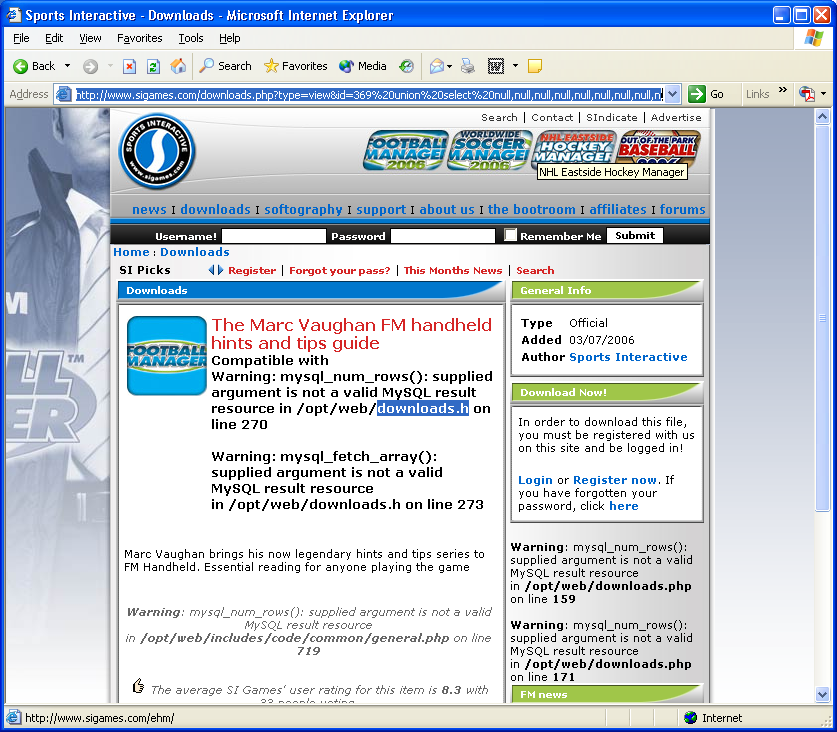The width and height of the screenshot is (837, 732).
Task: Click the Sports Interactive author link
Action: pos(628,357)
